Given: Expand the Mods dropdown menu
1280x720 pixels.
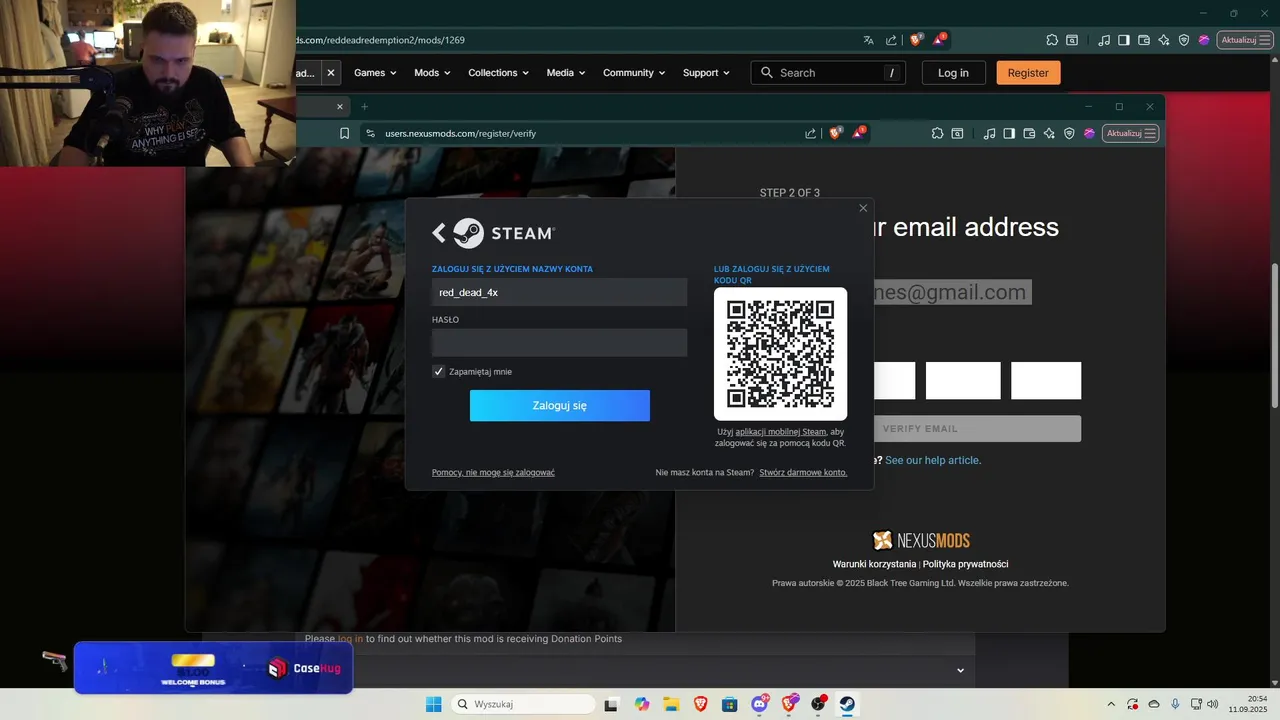Looking at the screenshot, I should [432, 73].
